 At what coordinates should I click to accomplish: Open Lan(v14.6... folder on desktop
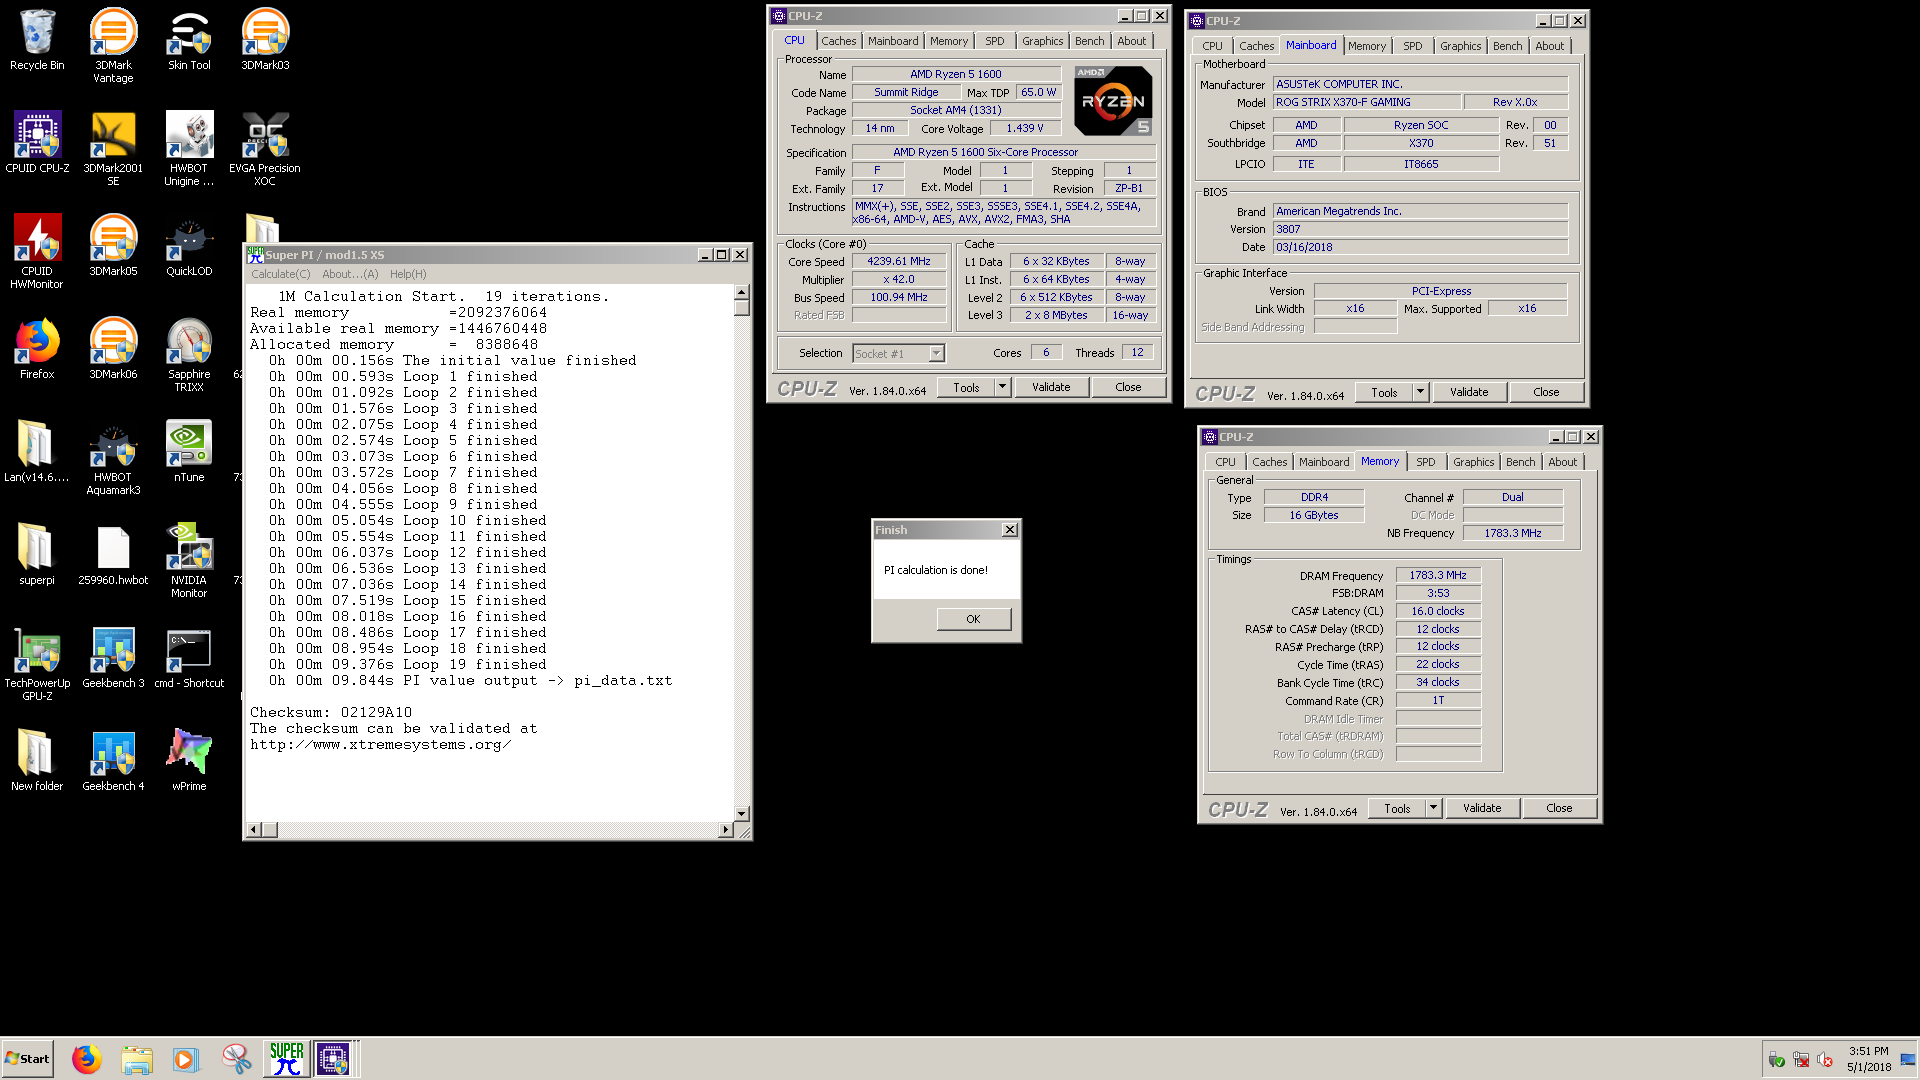pos(37,452)
